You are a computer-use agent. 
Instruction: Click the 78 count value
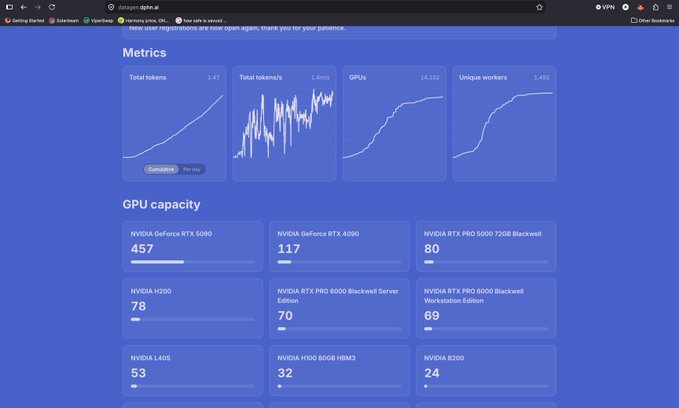point(138,306)
